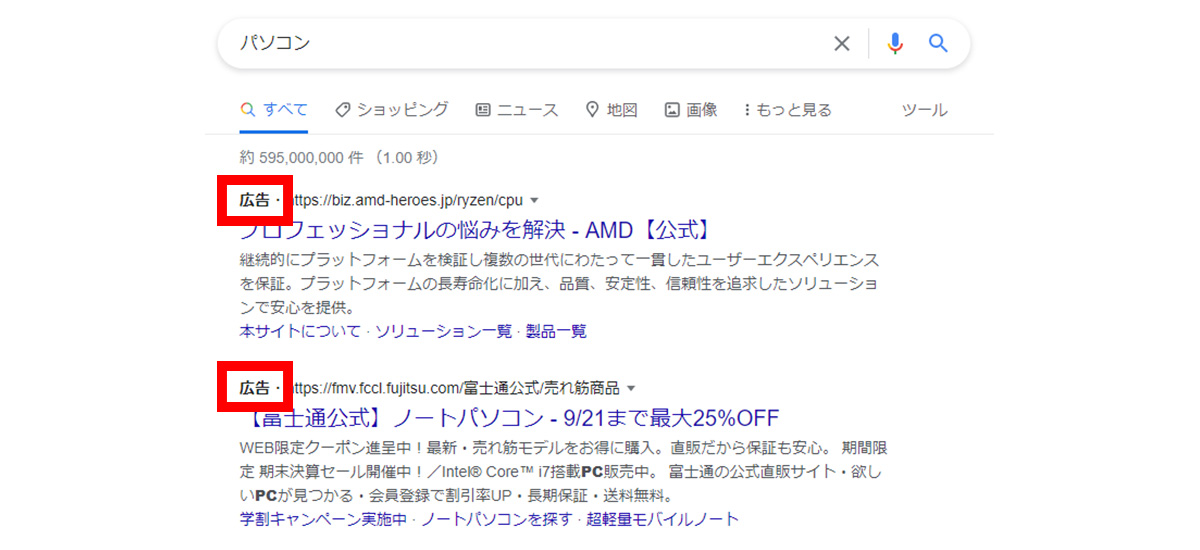
Task: Open the 【富士通公式】ノートパソコン ad title
Action: coord(509,417)
